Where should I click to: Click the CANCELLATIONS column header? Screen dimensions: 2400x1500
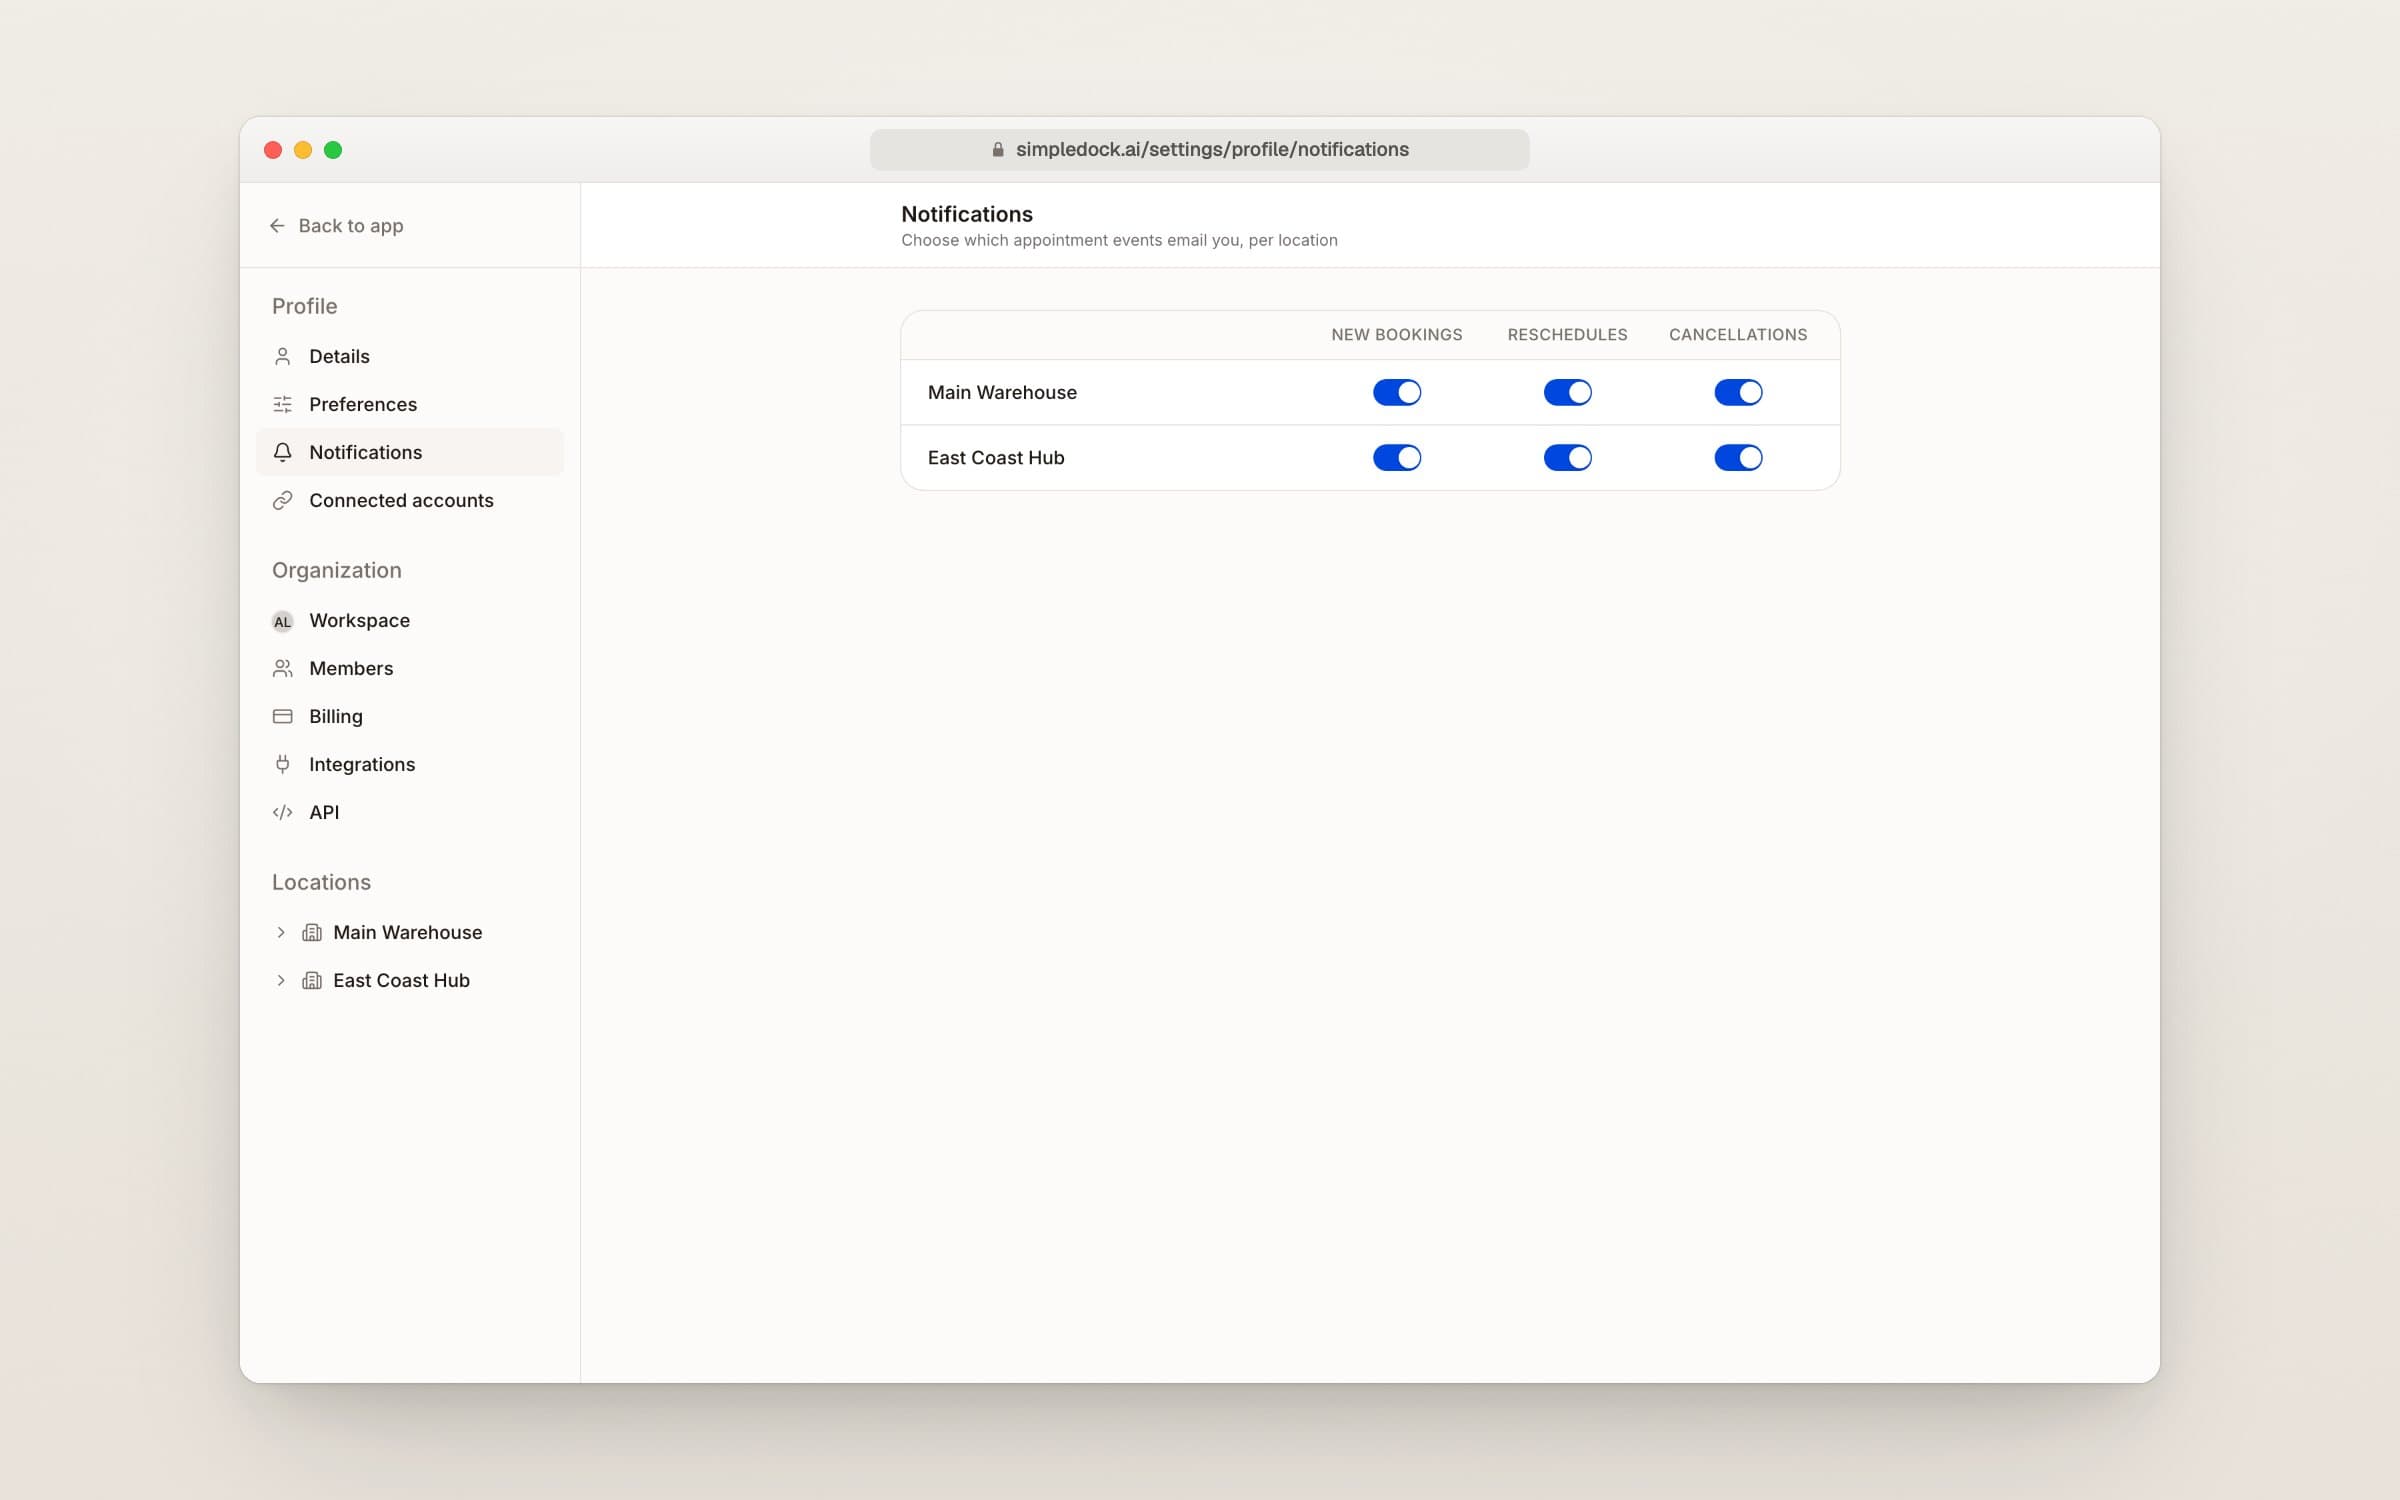pos(1738,335)
